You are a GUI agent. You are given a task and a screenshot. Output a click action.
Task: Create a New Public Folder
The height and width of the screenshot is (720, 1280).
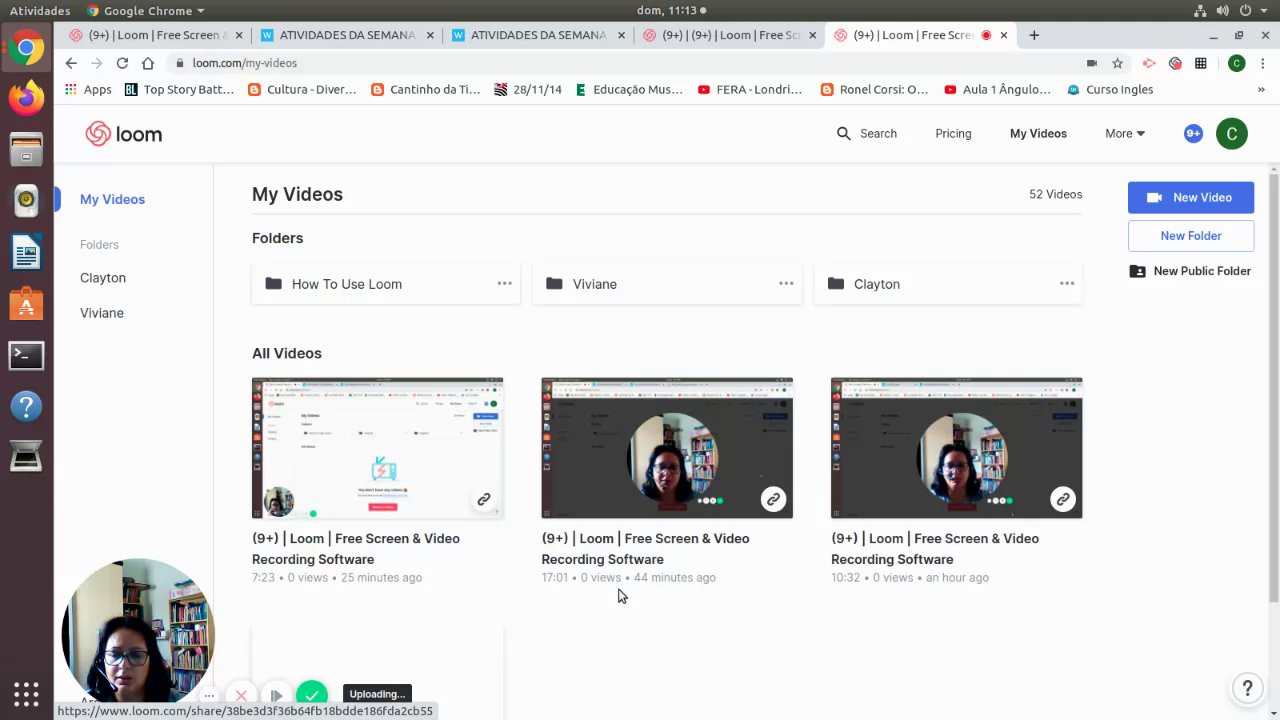pos(1191,271)
